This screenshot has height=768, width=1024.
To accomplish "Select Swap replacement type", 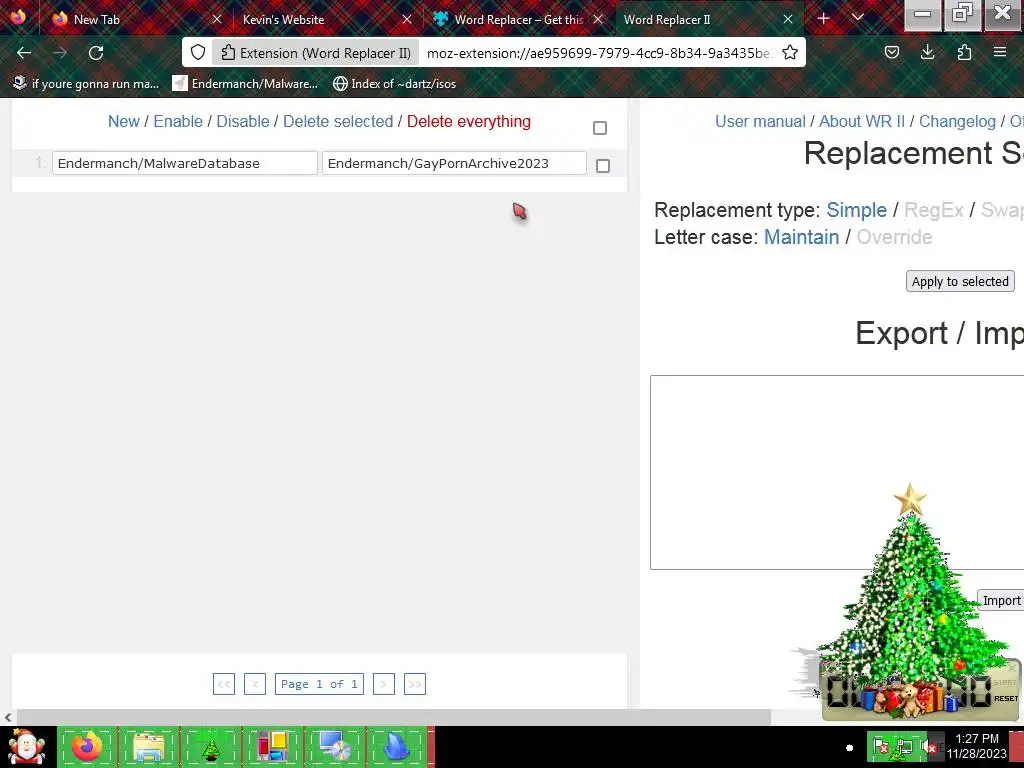I will pyautogui.click(x=1002, y=210).
